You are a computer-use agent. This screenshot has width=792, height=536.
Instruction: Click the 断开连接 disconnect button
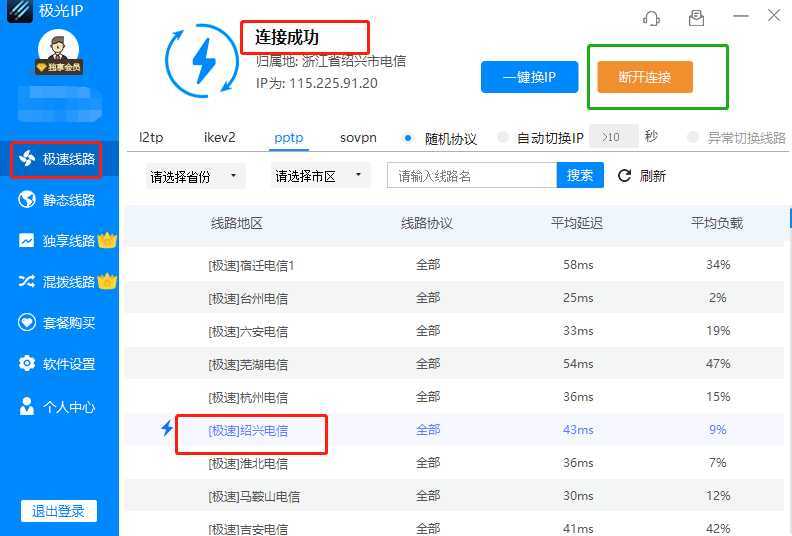(x=645, y=77)
